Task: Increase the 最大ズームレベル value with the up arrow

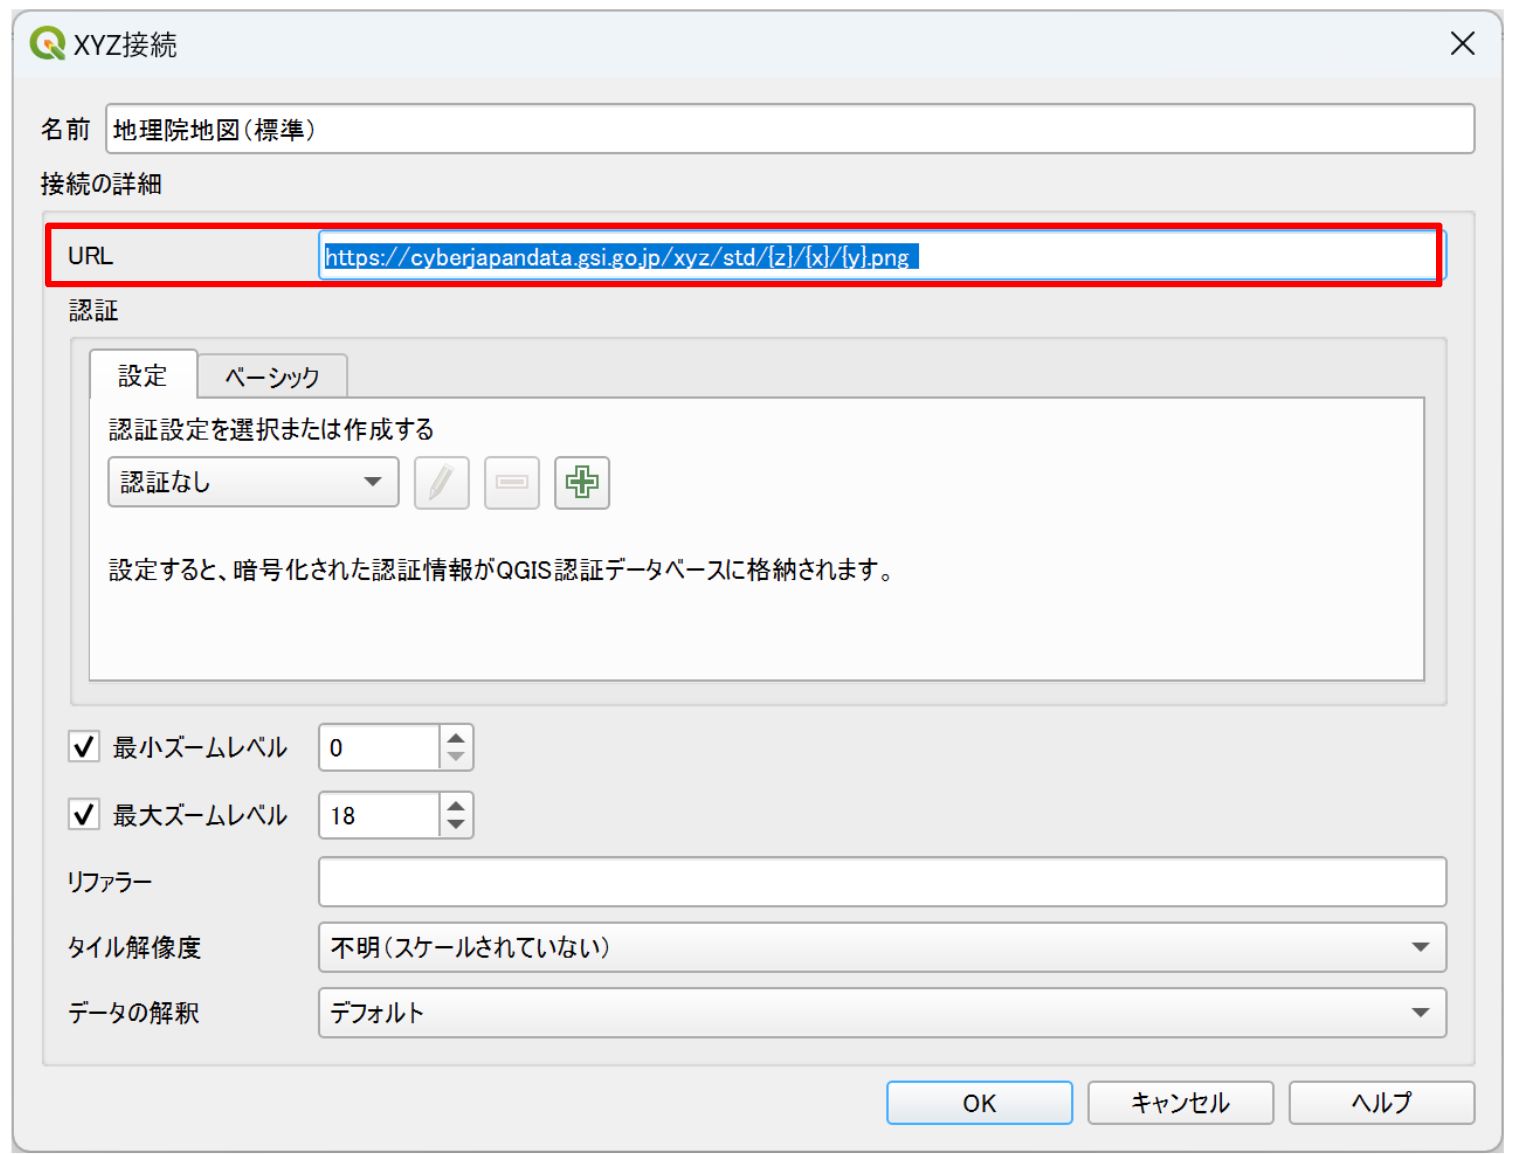Action: (x=456, y=806)
